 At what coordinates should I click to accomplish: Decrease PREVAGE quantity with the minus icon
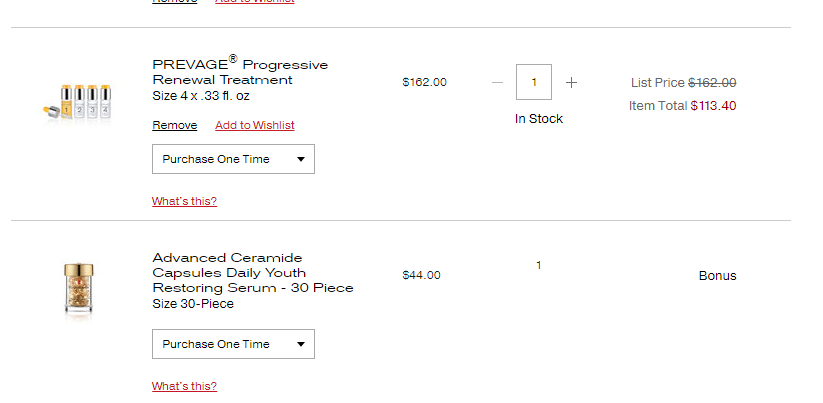[498, 82]
